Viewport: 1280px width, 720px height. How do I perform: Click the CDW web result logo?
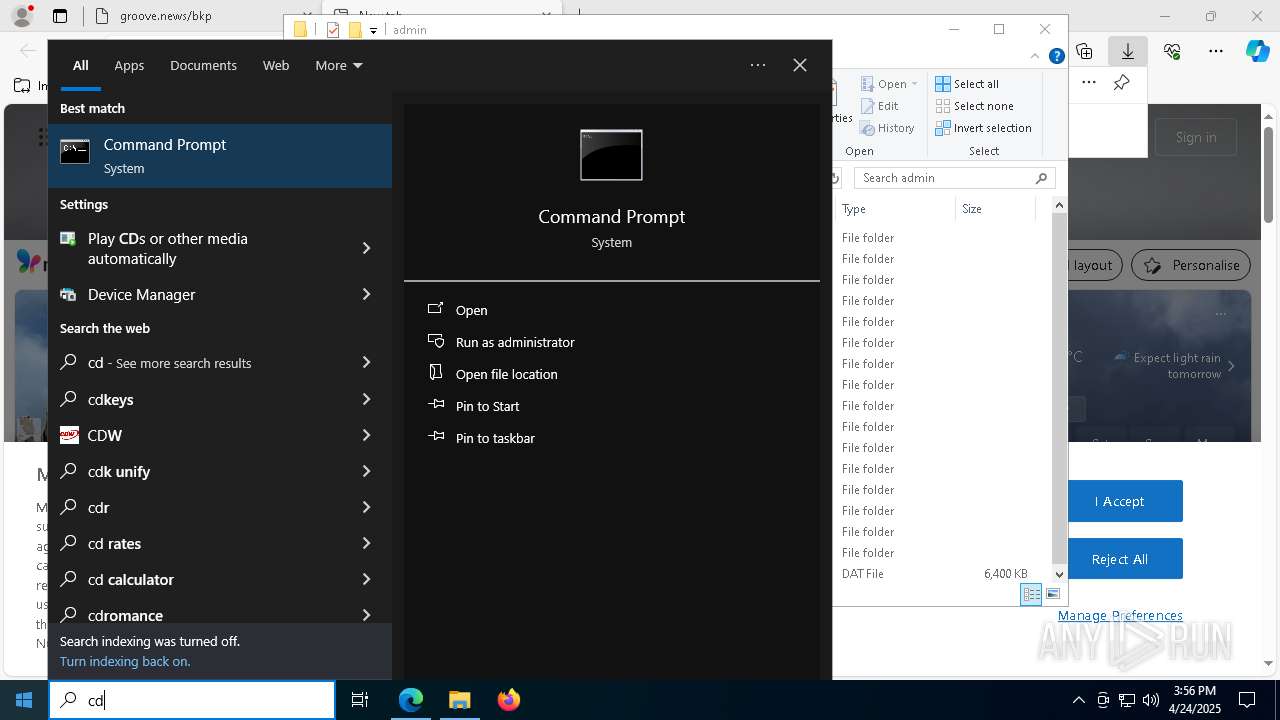(69, 435)
